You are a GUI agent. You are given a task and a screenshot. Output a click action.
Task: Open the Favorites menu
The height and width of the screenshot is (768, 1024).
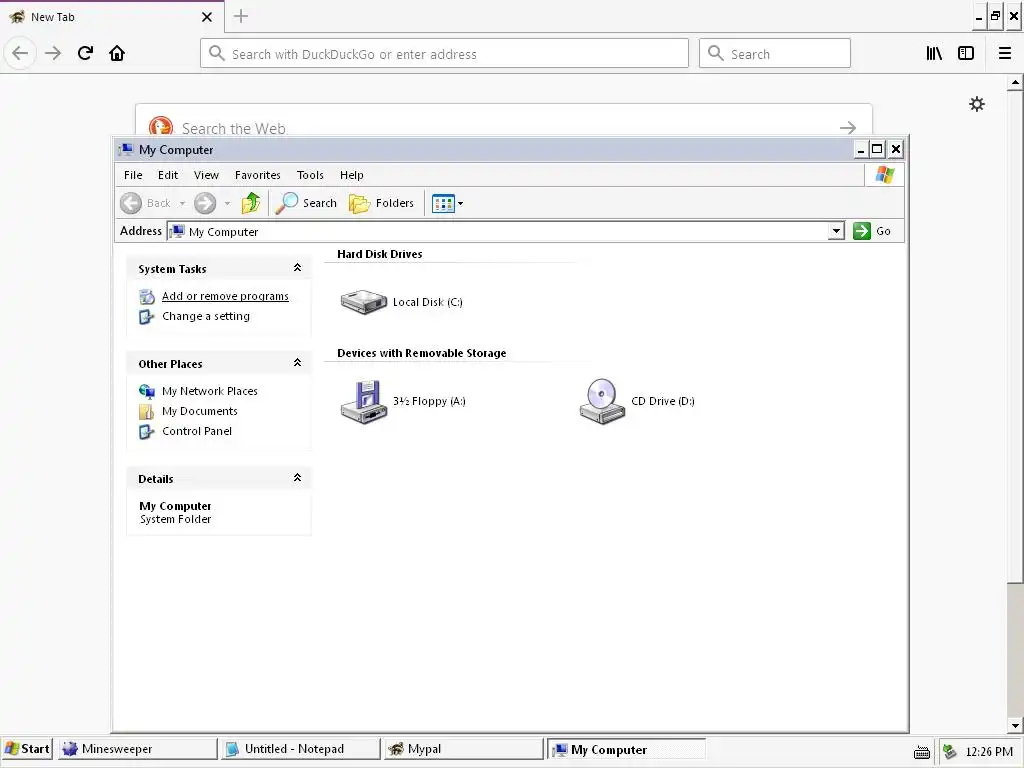tap(257, 175)
